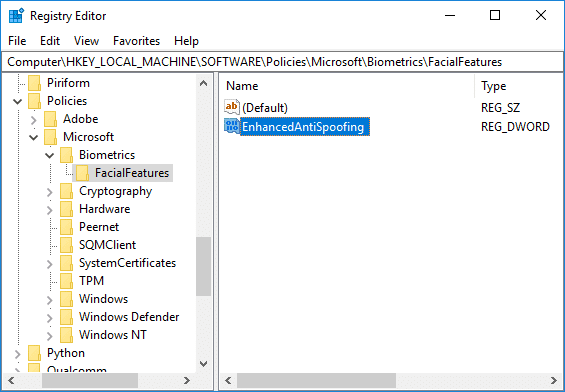Expand the Hardware key
565x392 pixels.
click(50, 210)
